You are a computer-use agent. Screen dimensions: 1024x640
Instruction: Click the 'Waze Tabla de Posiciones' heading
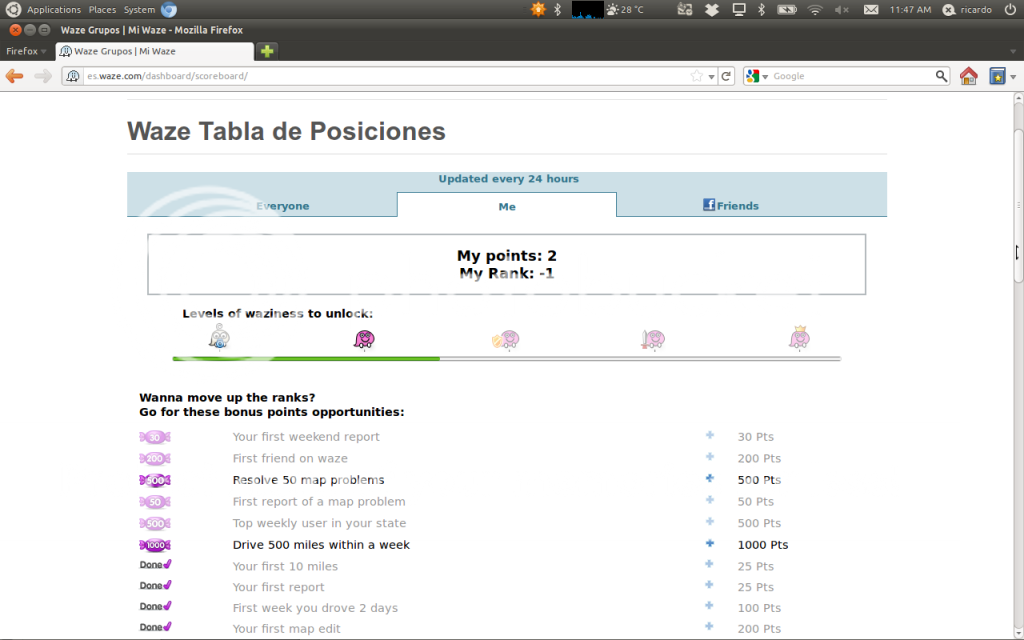click(x=286, y=131)
